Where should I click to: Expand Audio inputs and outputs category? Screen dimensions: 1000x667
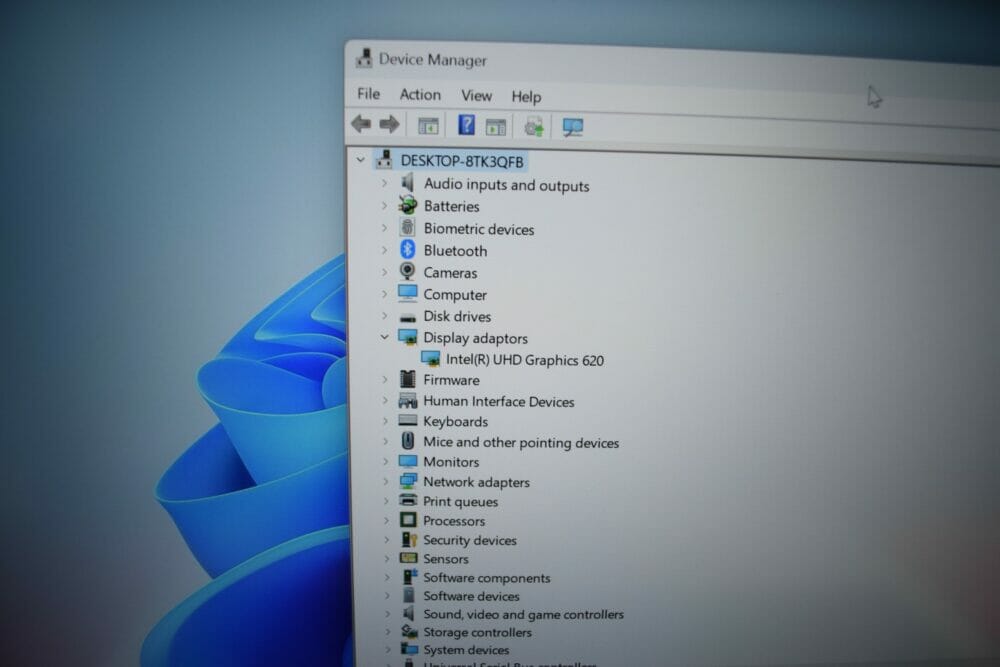pos(384,183)
